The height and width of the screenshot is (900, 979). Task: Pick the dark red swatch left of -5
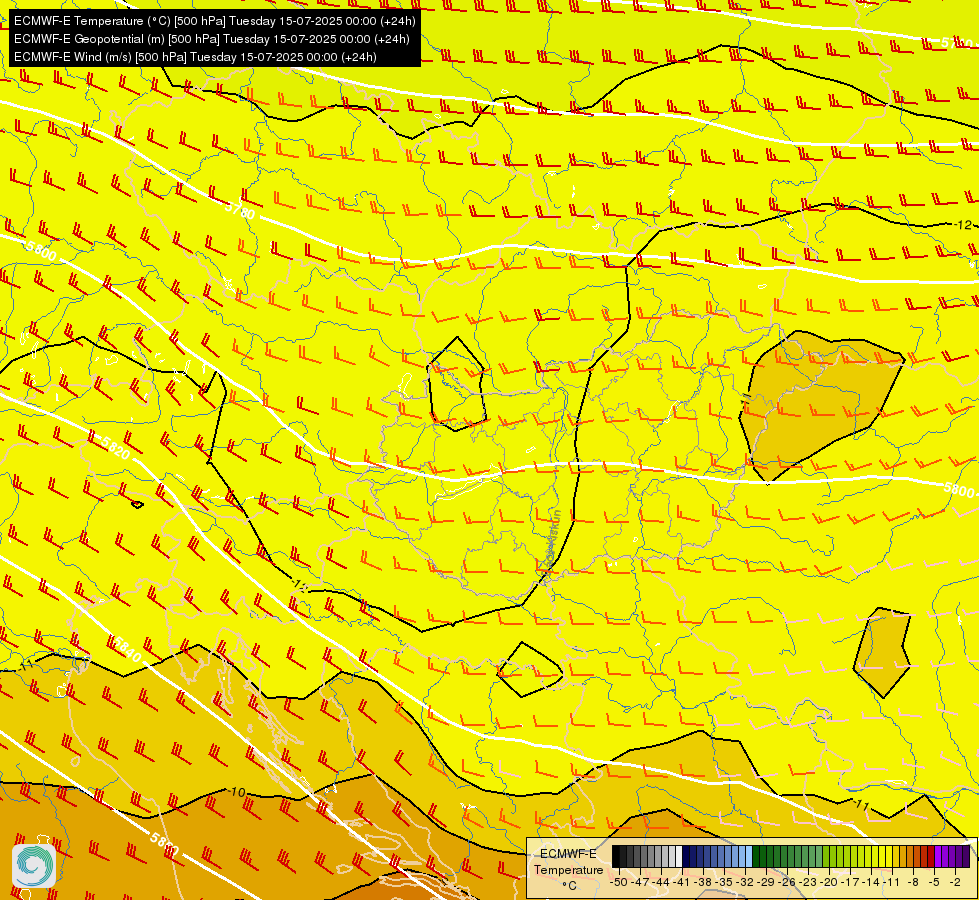[931, 856]
